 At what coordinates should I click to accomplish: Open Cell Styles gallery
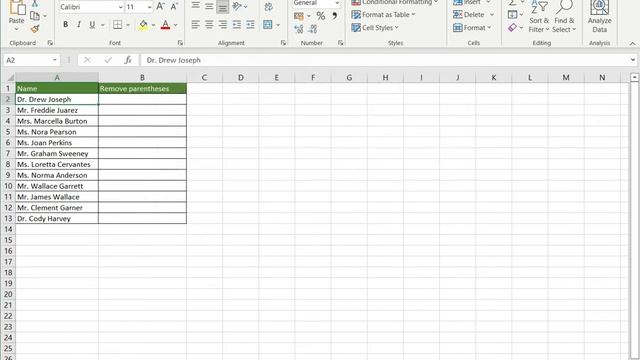click(x=375, y=28)
